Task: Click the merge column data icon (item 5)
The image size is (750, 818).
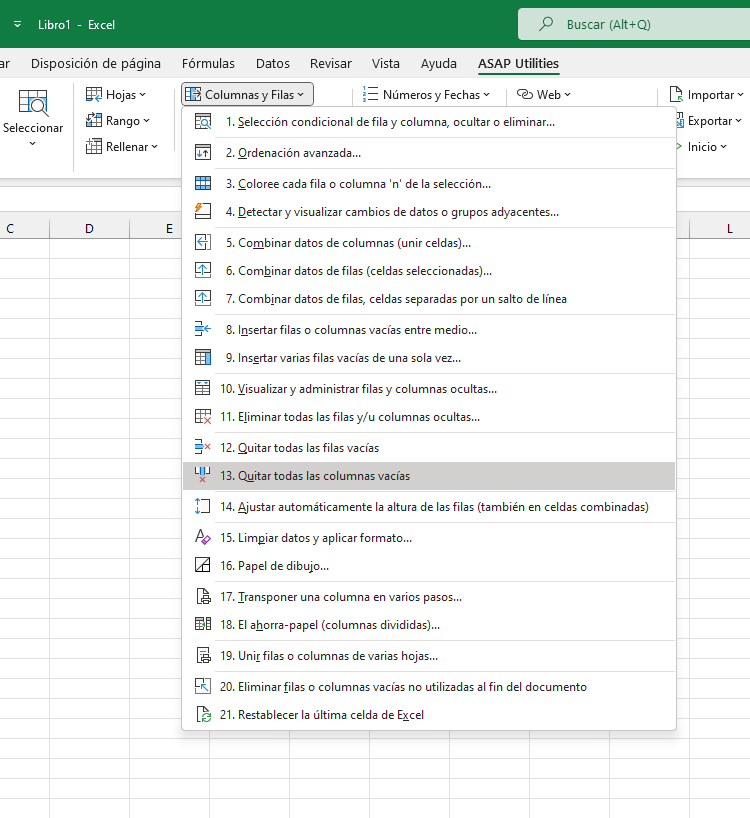Action: click(202, 242)
